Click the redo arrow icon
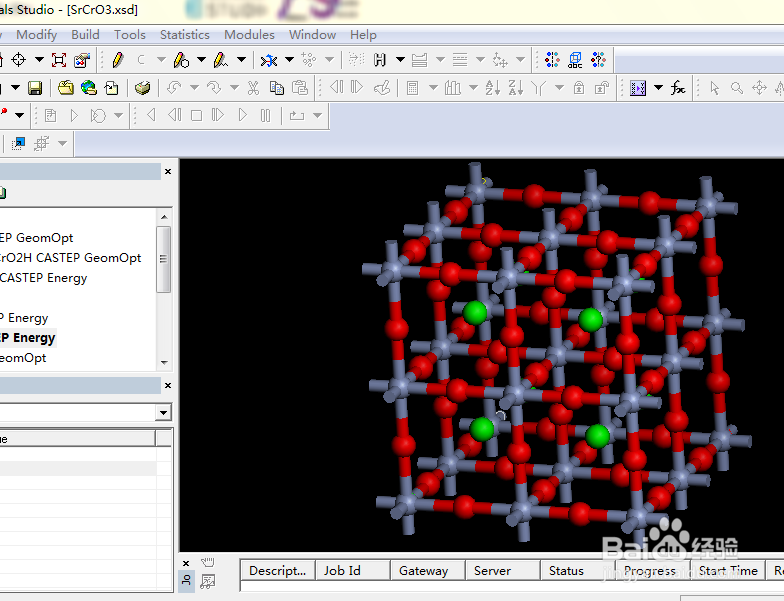The image size is (784, 601). point(214,88)
